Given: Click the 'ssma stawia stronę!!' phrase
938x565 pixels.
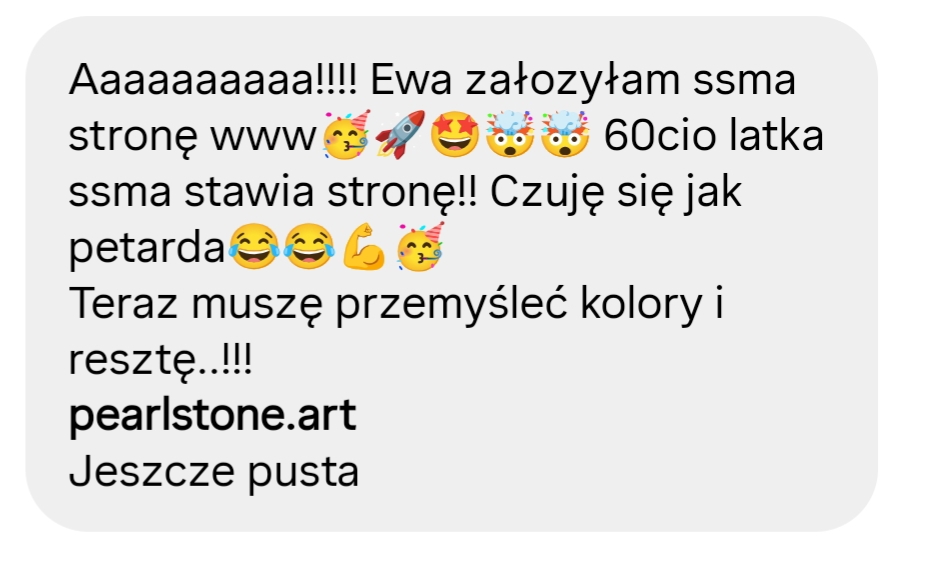Looking at the screenshot, I should (273, 193).
